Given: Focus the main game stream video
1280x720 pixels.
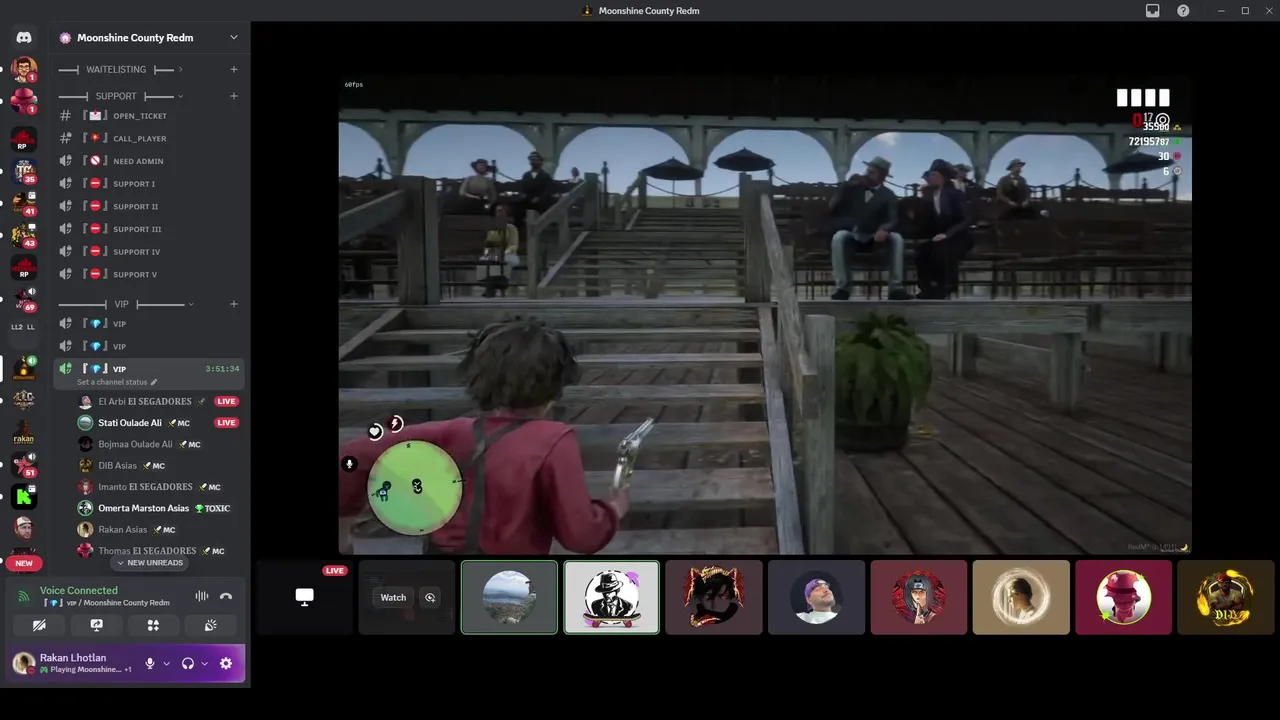Looking at the screenshot, I should 765,315.
